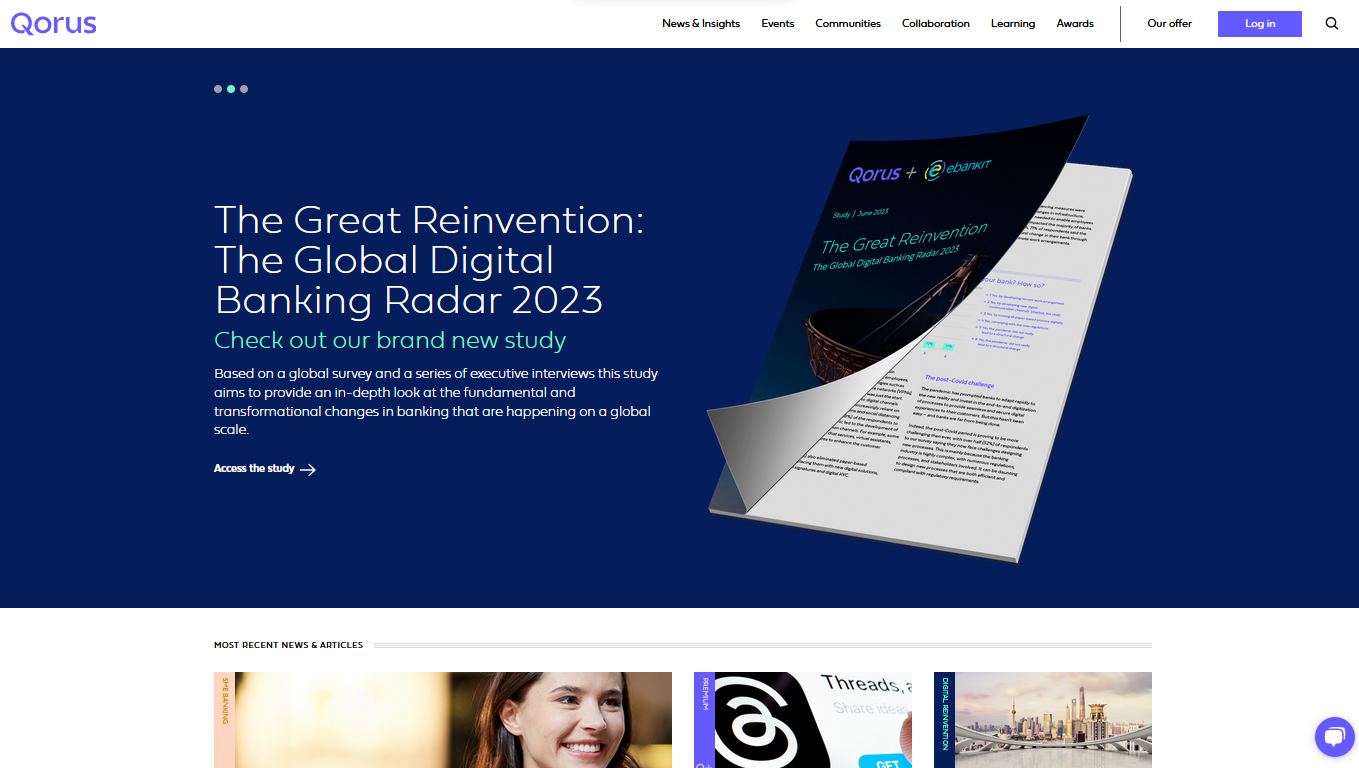Open the Threads premium article thumbnail
The width and height of the screenshot is (1359, 768).
(x=812, y=720)
